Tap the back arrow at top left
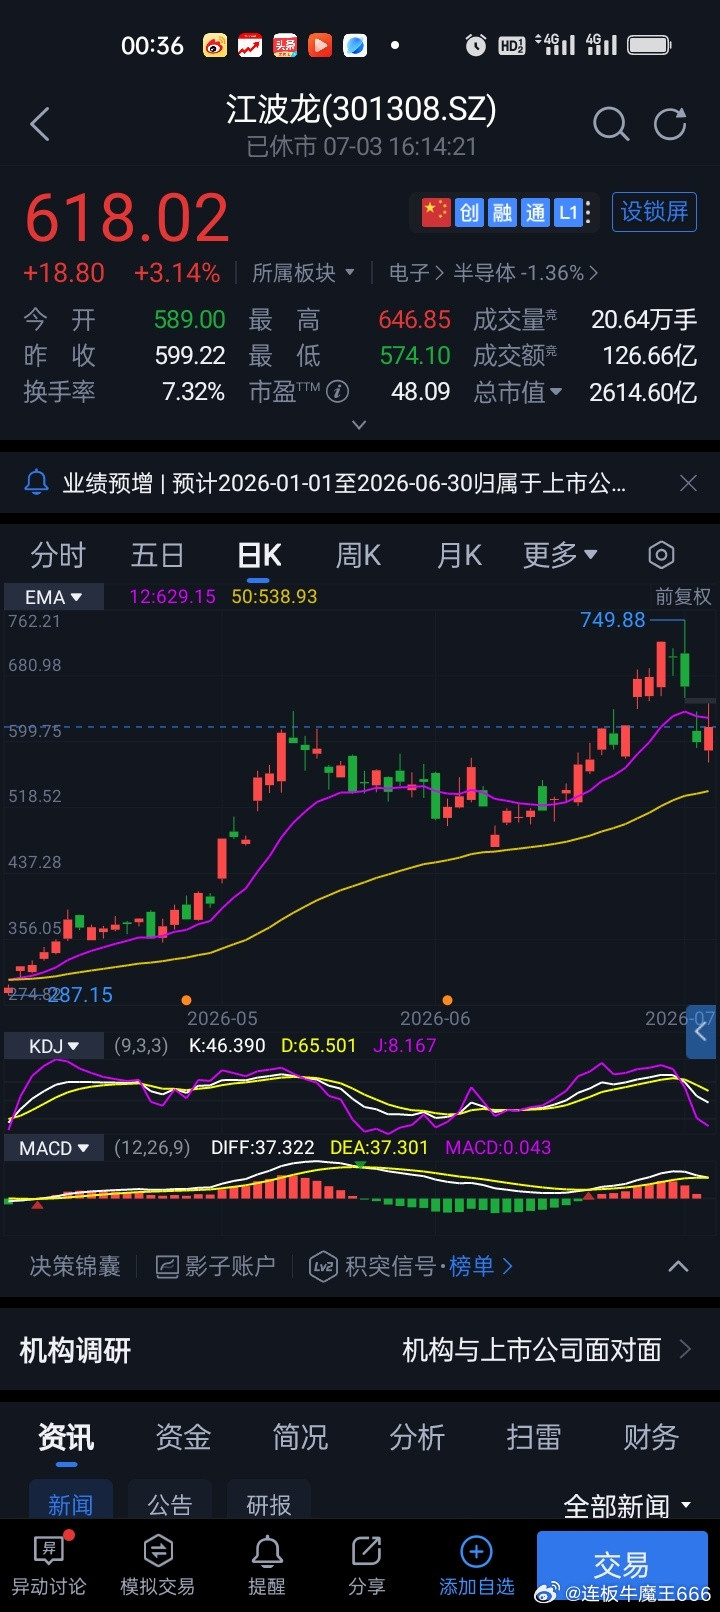 tap(40, 125)
